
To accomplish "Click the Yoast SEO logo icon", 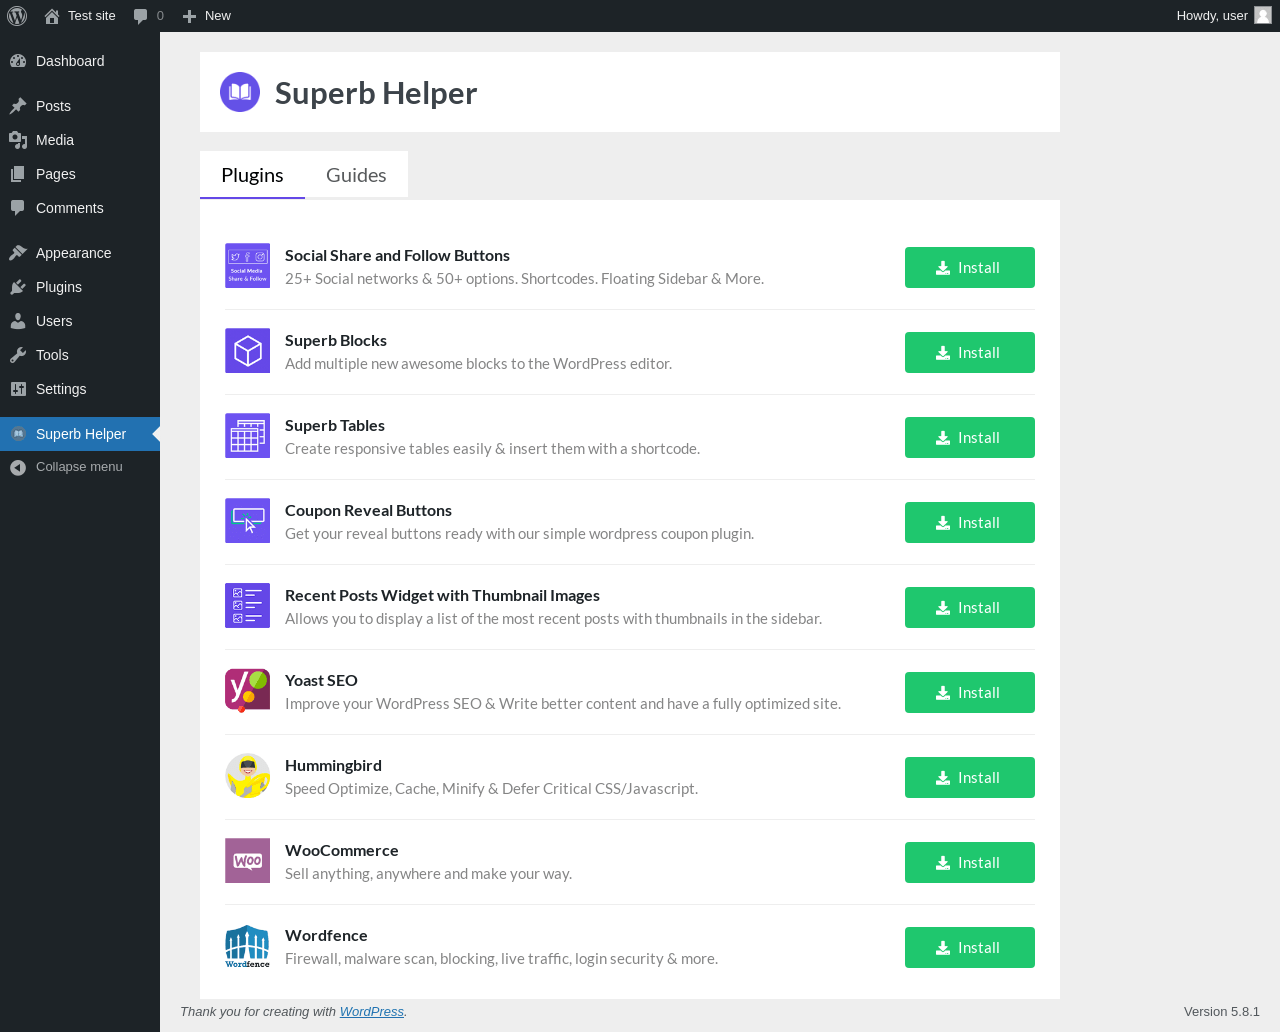I will [247, 691].
